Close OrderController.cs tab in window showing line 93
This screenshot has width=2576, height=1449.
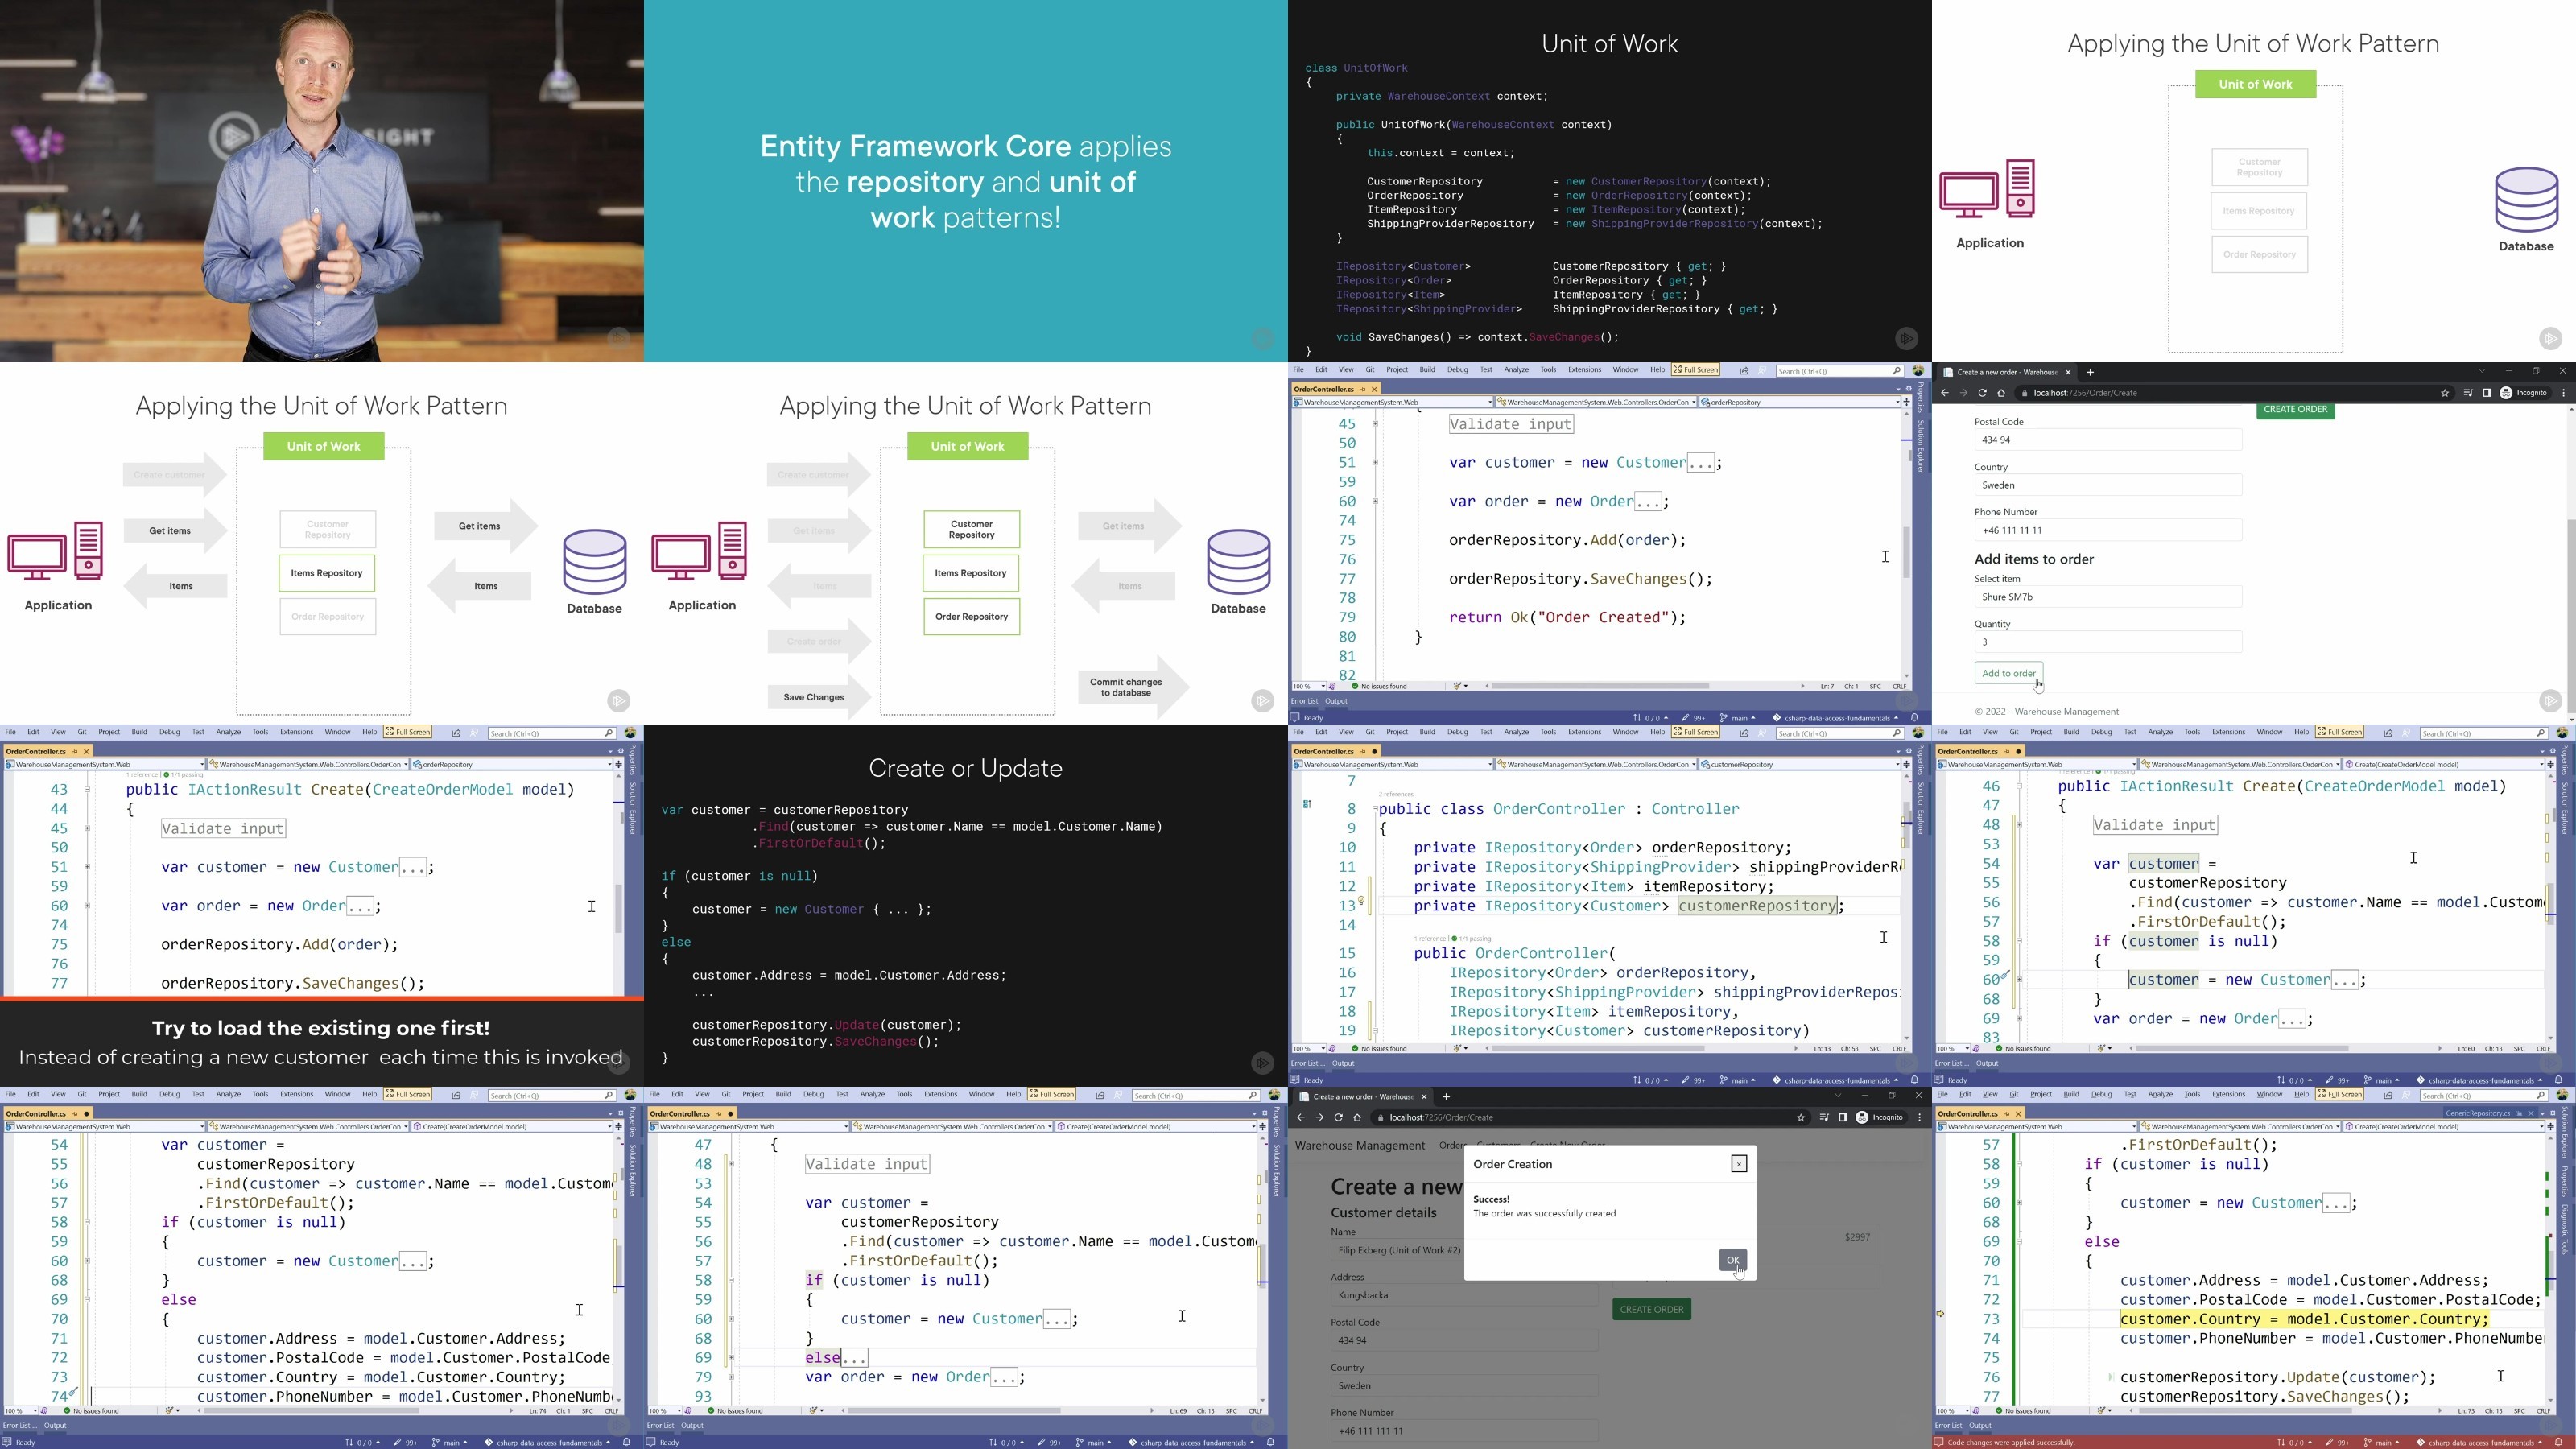click(731, 1113)
